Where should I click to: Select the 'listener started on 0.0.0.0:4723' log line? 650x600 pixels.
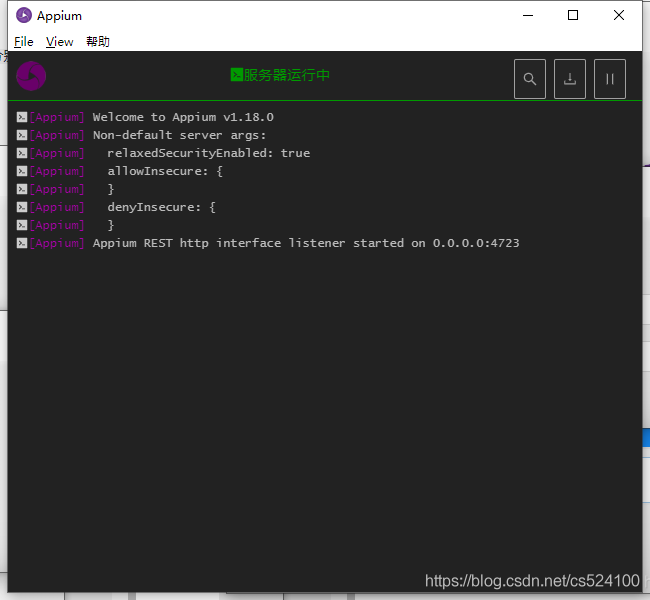[x=268, y=243]
